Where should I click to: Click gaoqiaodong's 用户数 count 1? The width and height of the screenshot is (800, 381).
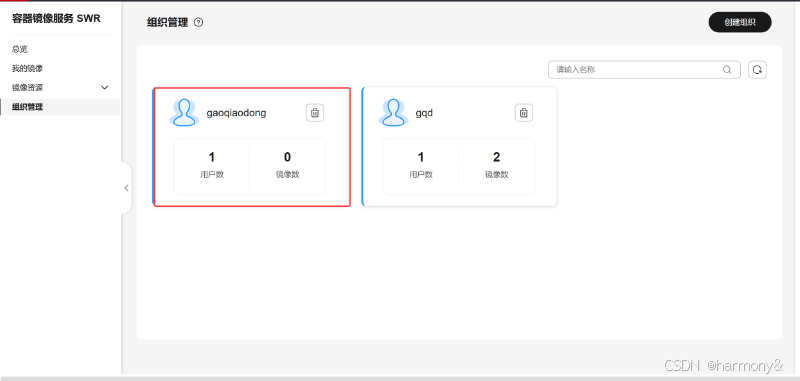(212, 157)
